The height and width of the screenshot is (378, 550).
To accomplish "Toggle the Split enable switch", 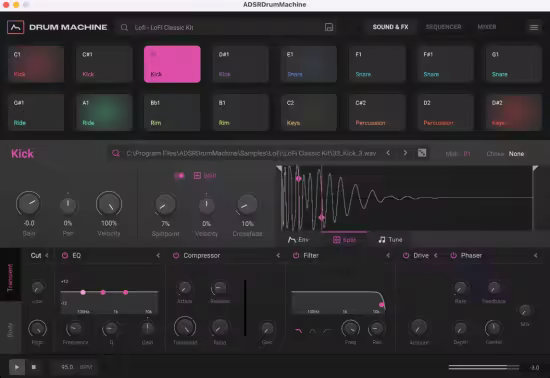I will (x=179, y=175).
